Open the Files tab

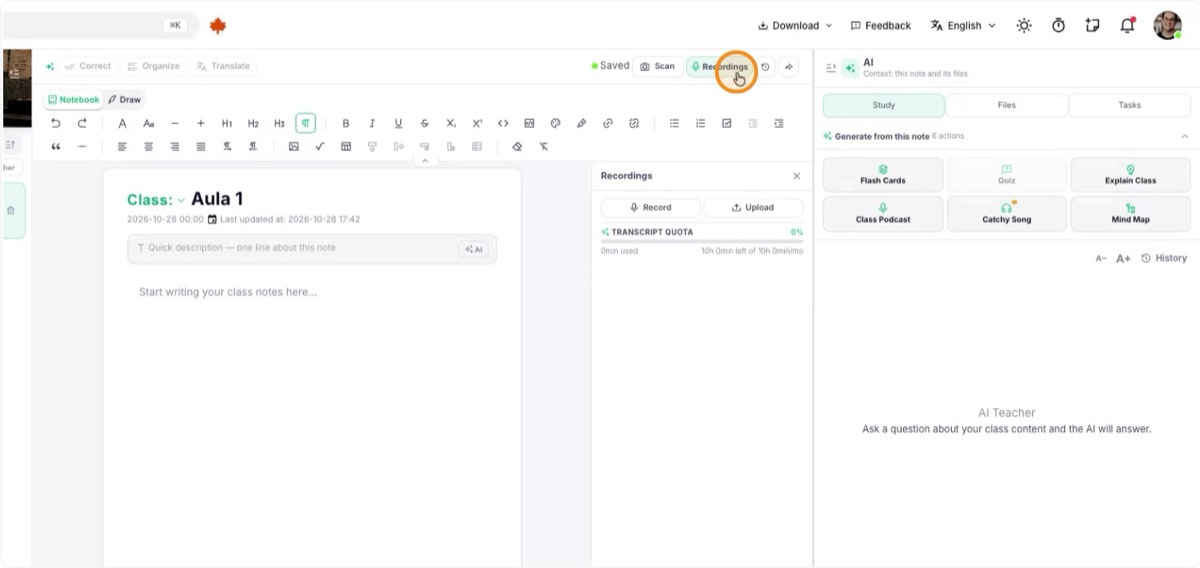click(x=1007, y=105)
